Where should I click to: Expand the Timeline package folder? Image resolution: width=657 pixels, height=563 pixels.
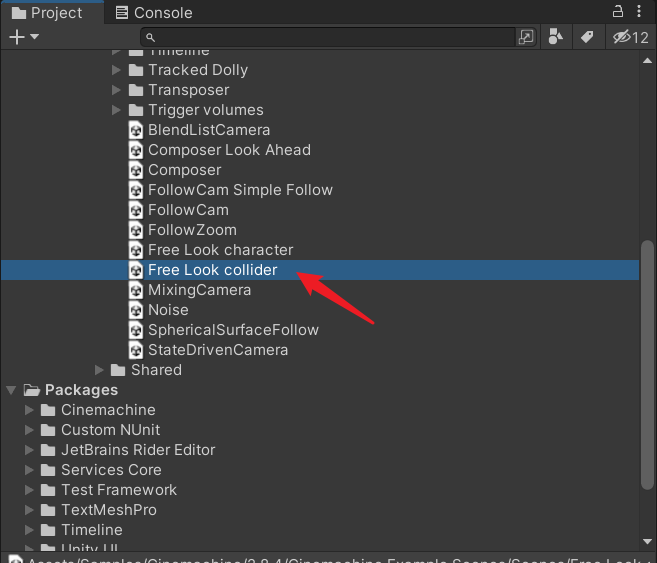(29, 530)
